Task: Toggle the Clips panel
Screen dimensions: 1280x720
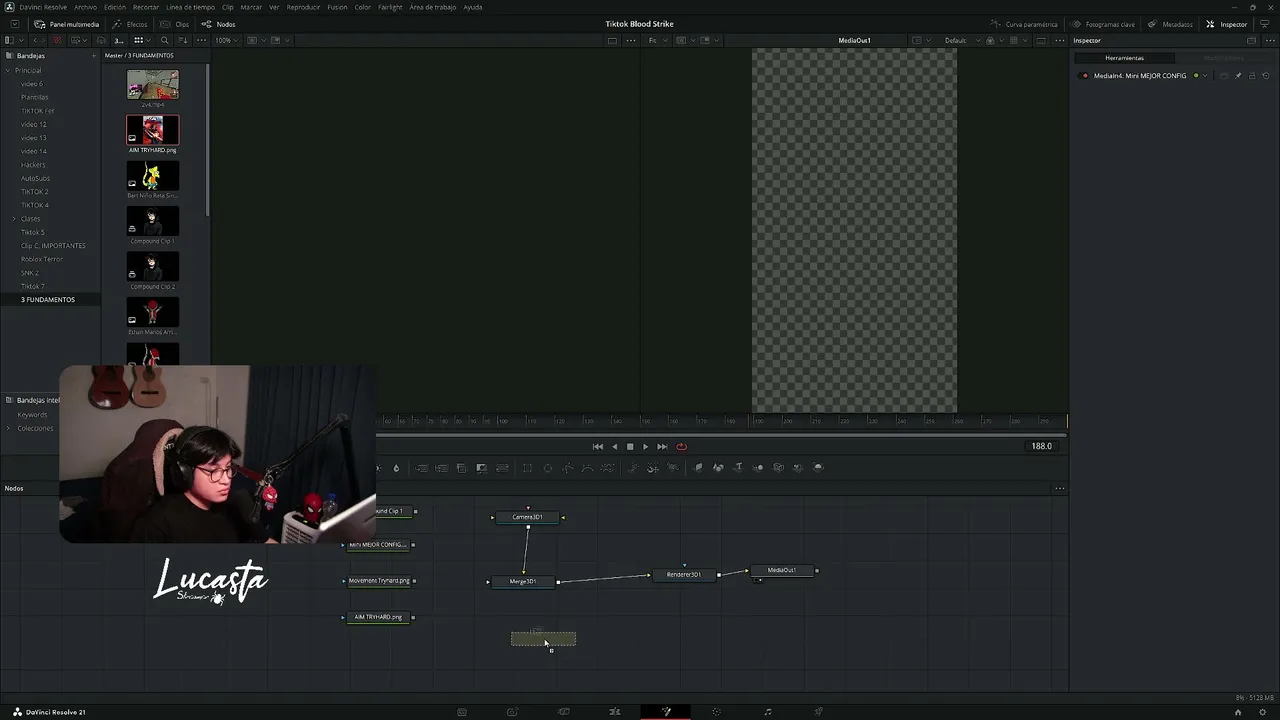Action: [175, 24]
